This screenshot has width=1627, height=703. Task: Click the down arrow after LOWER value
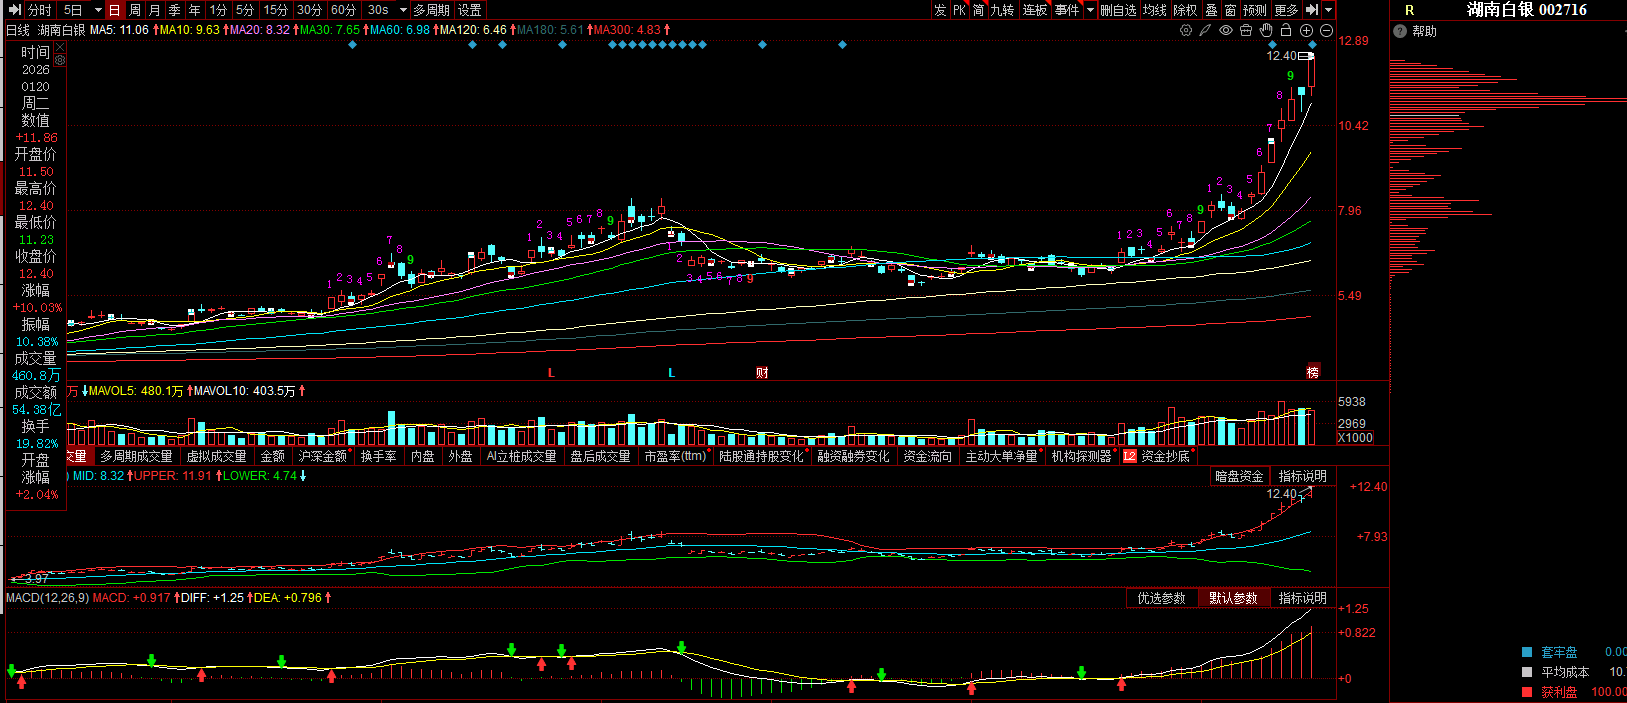tap(303, 476)
